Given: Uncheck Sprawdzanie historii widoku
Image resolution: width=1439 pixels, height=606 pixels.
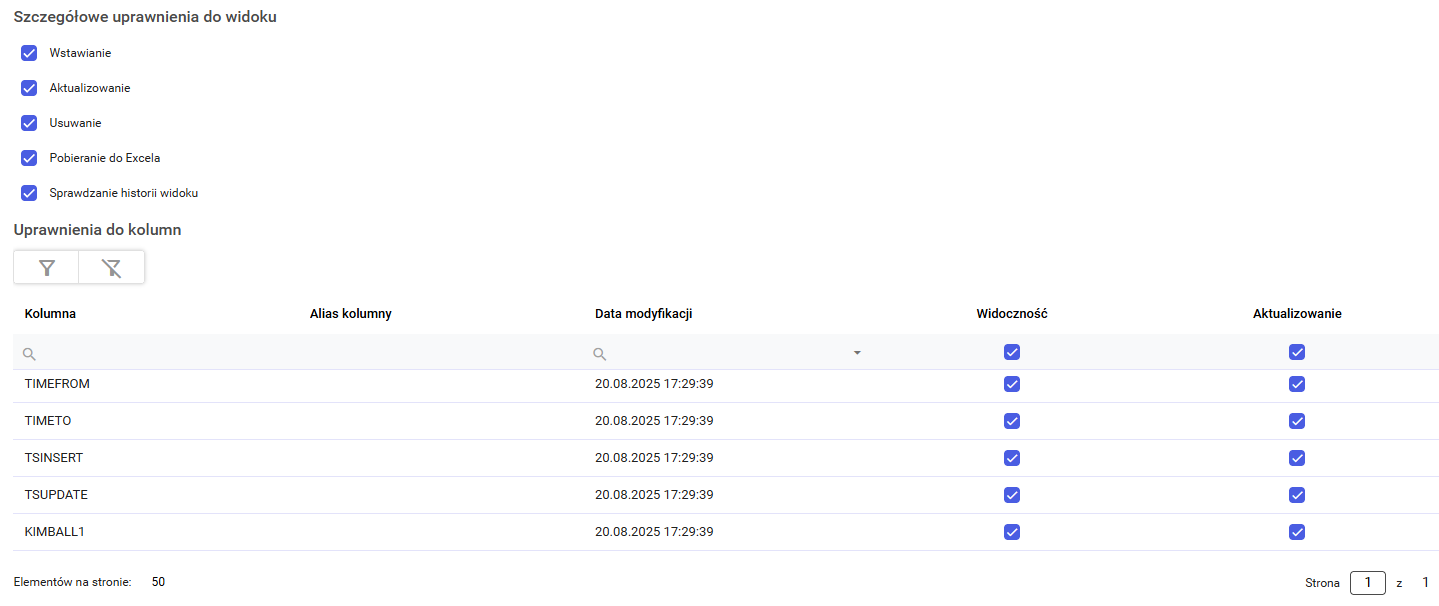Looking at the screenshot, I should point(29,193).
